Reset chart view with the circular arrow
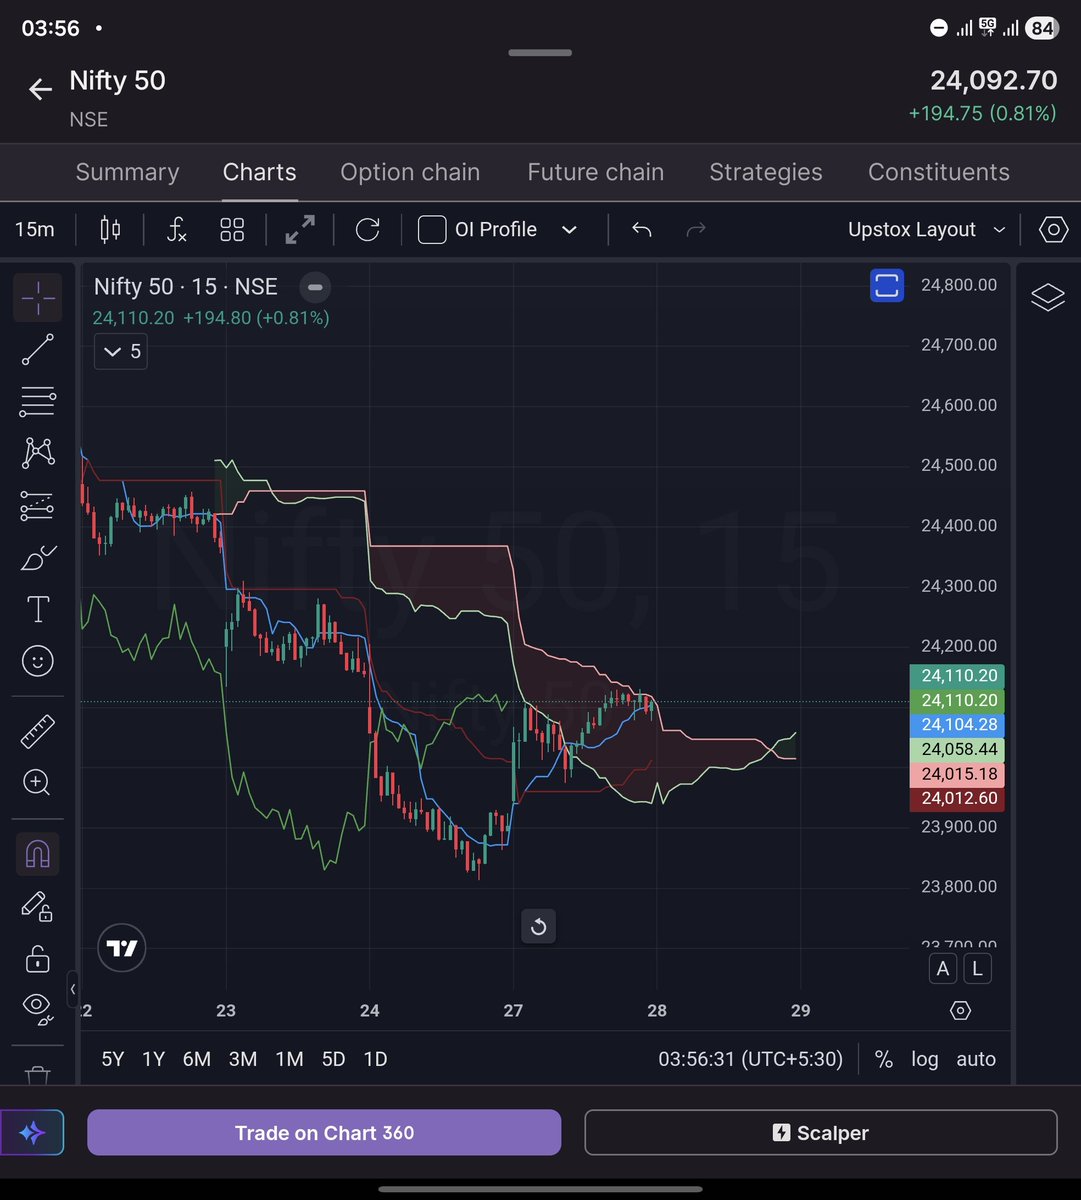The width and height of the screenshot is (1081, 1200). pos(538,927)
